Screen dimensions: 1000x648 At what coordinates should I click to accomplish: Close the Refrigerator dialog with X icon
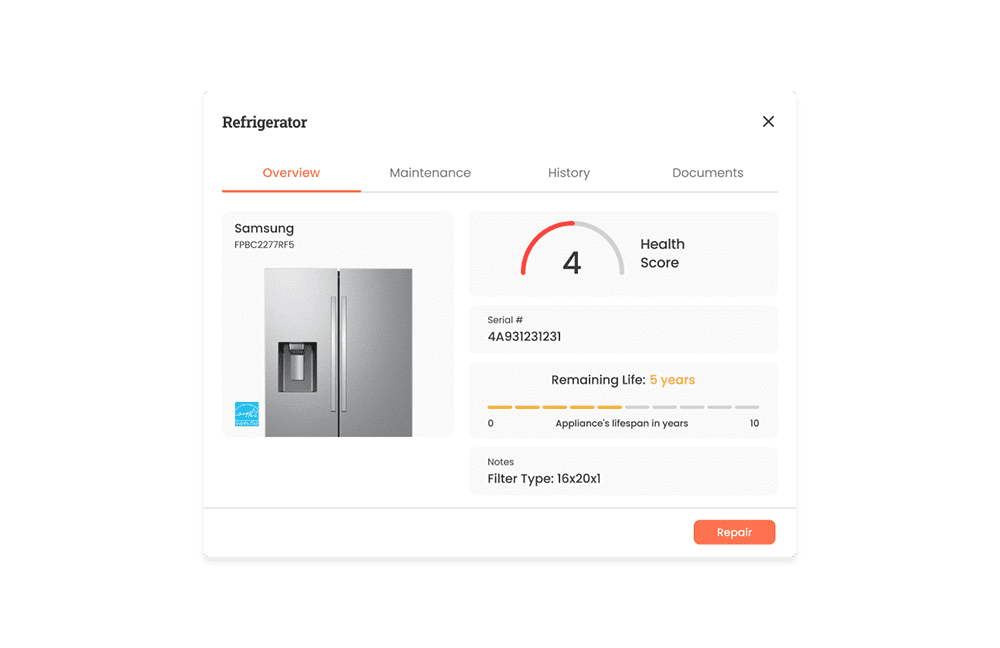768,121
